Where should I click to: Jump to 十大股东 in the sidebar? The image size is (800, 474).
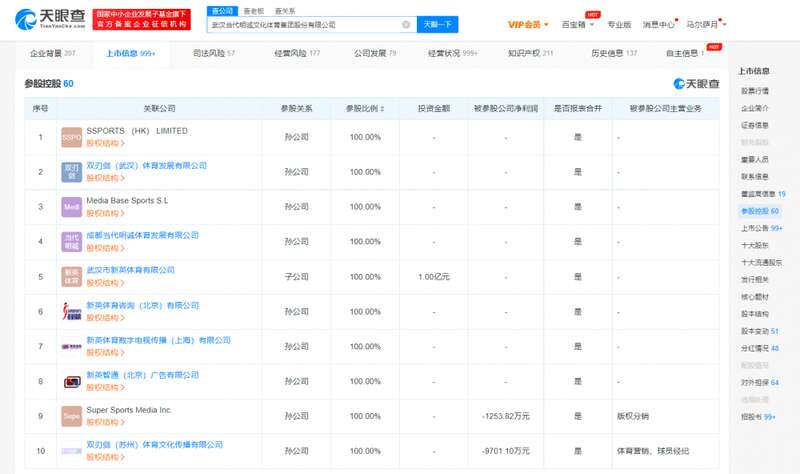755,245
